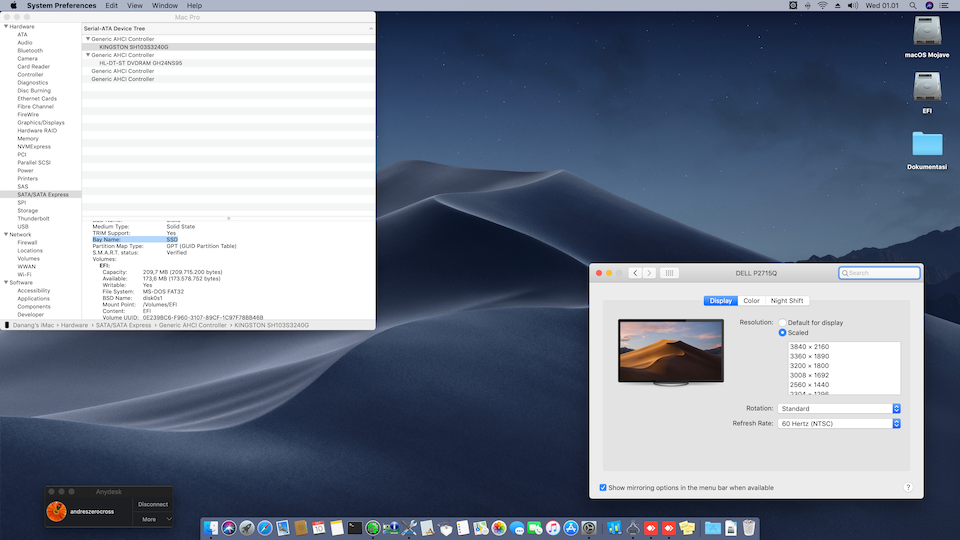This screenshot has height=540, width=960.
Task: Open the Rotation dropdown
Action: pyautogui.click(x=839, y=408)
